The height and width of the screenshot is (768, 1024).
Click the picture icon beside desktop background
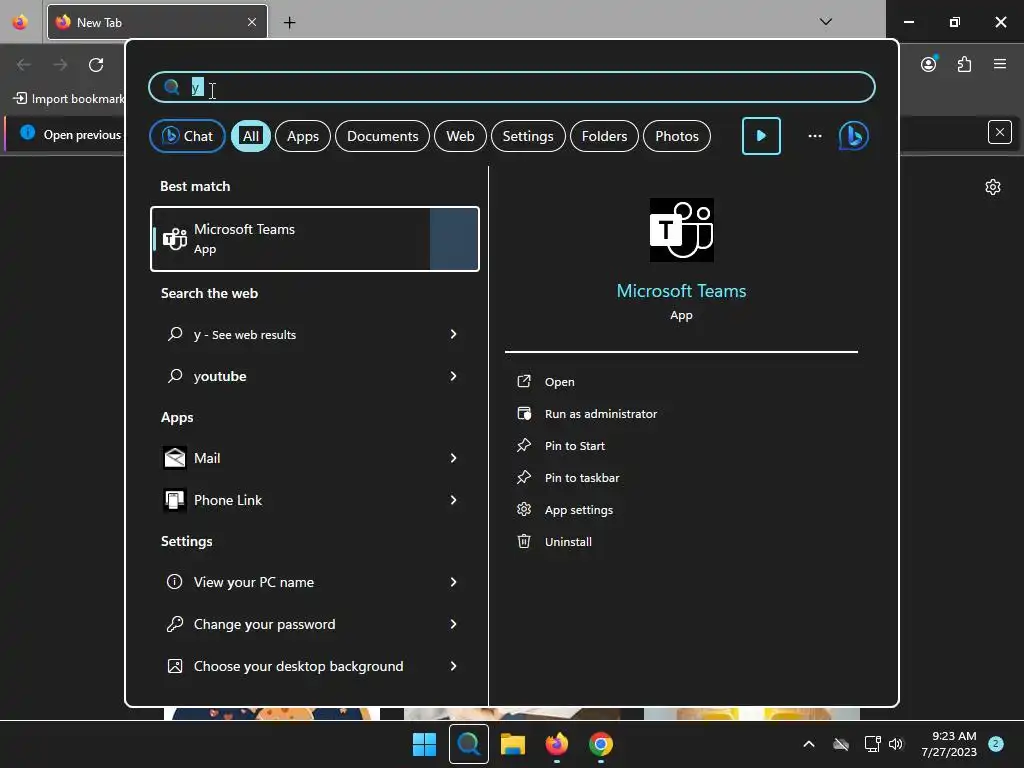point(174,666)
